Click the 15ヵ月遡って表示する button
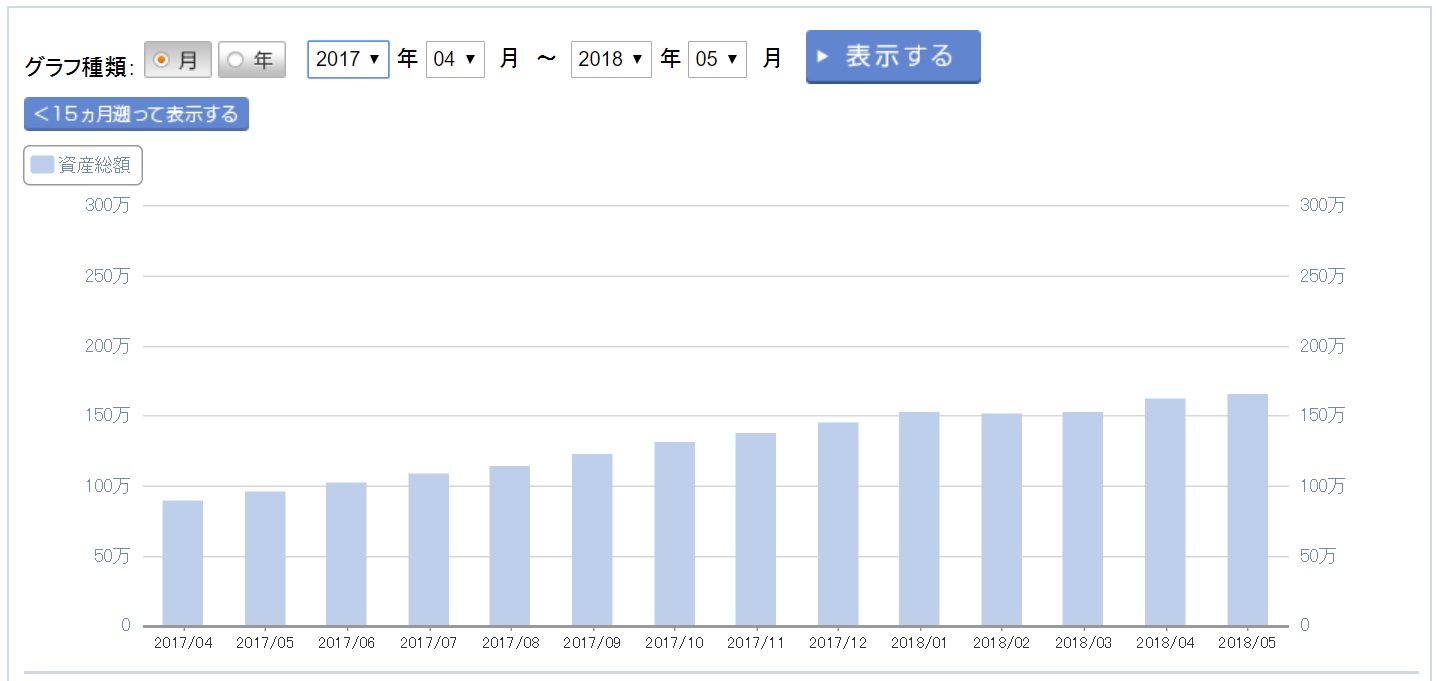This screenshot has width=1436, height=681. (x=136, y=114)
